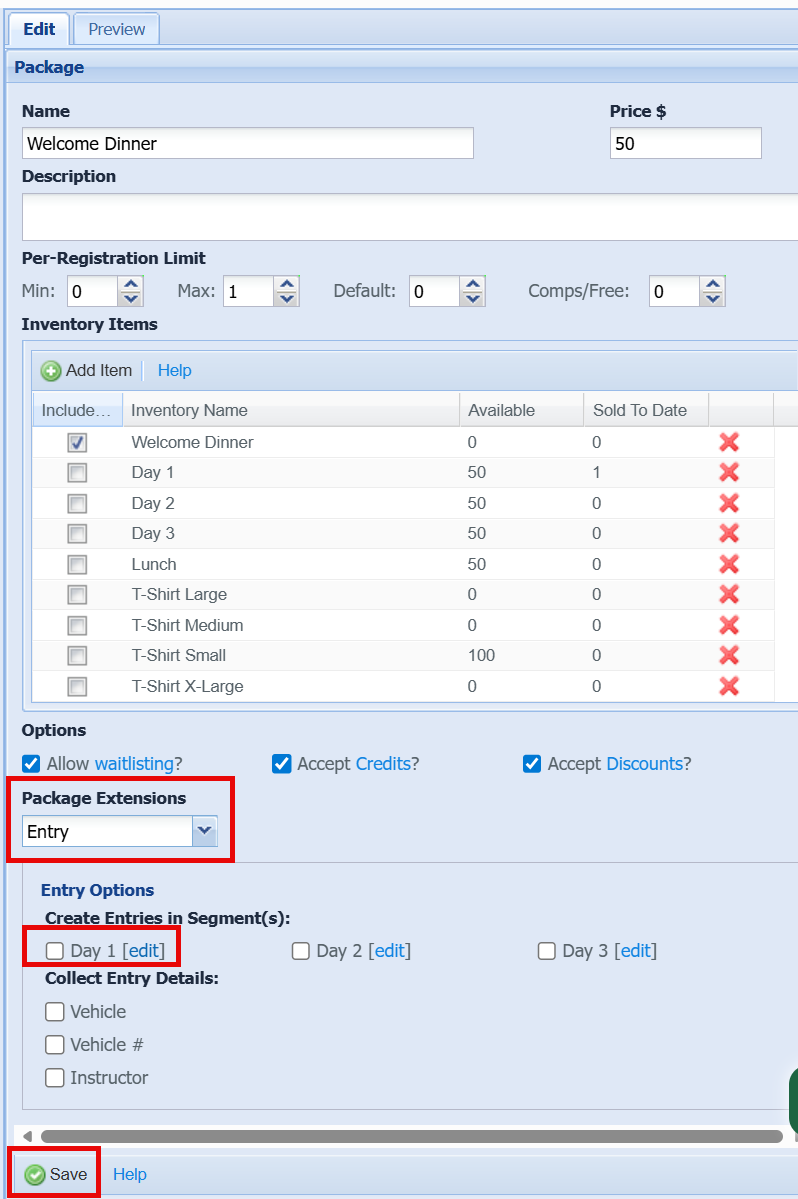Click the horizontal scrollbar at bottom

(x=410, y=1136)
